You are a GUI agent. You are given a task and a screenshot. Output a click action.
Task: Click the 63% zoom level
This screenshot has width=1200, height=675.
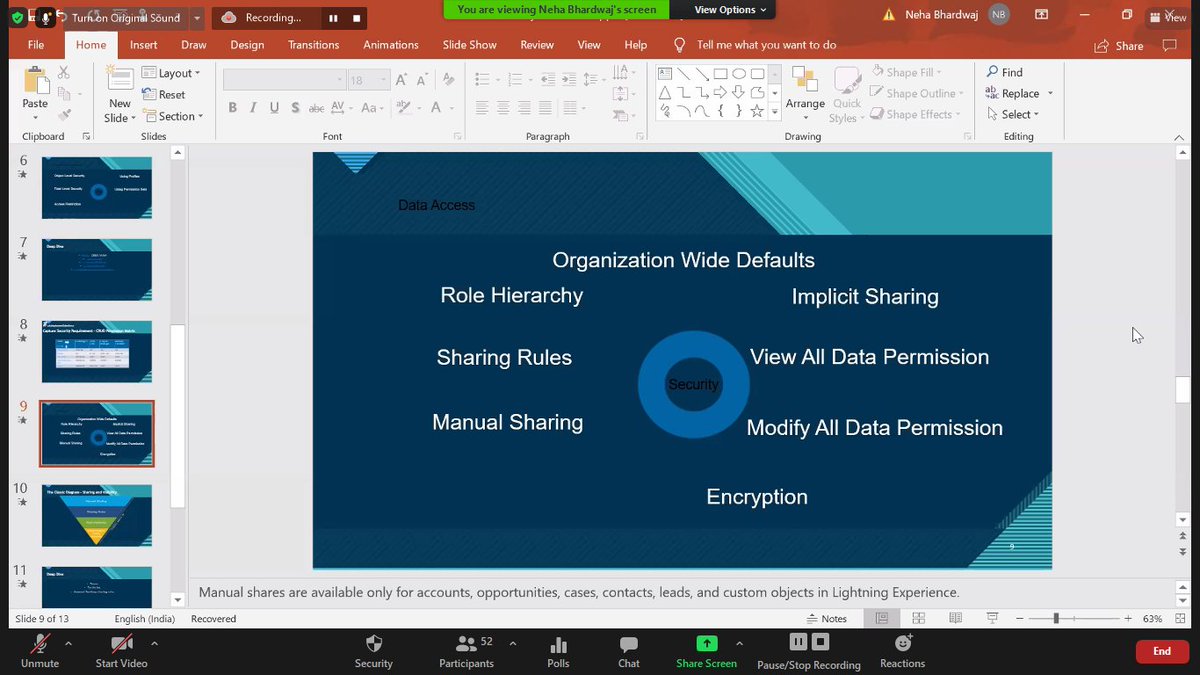1153,619
